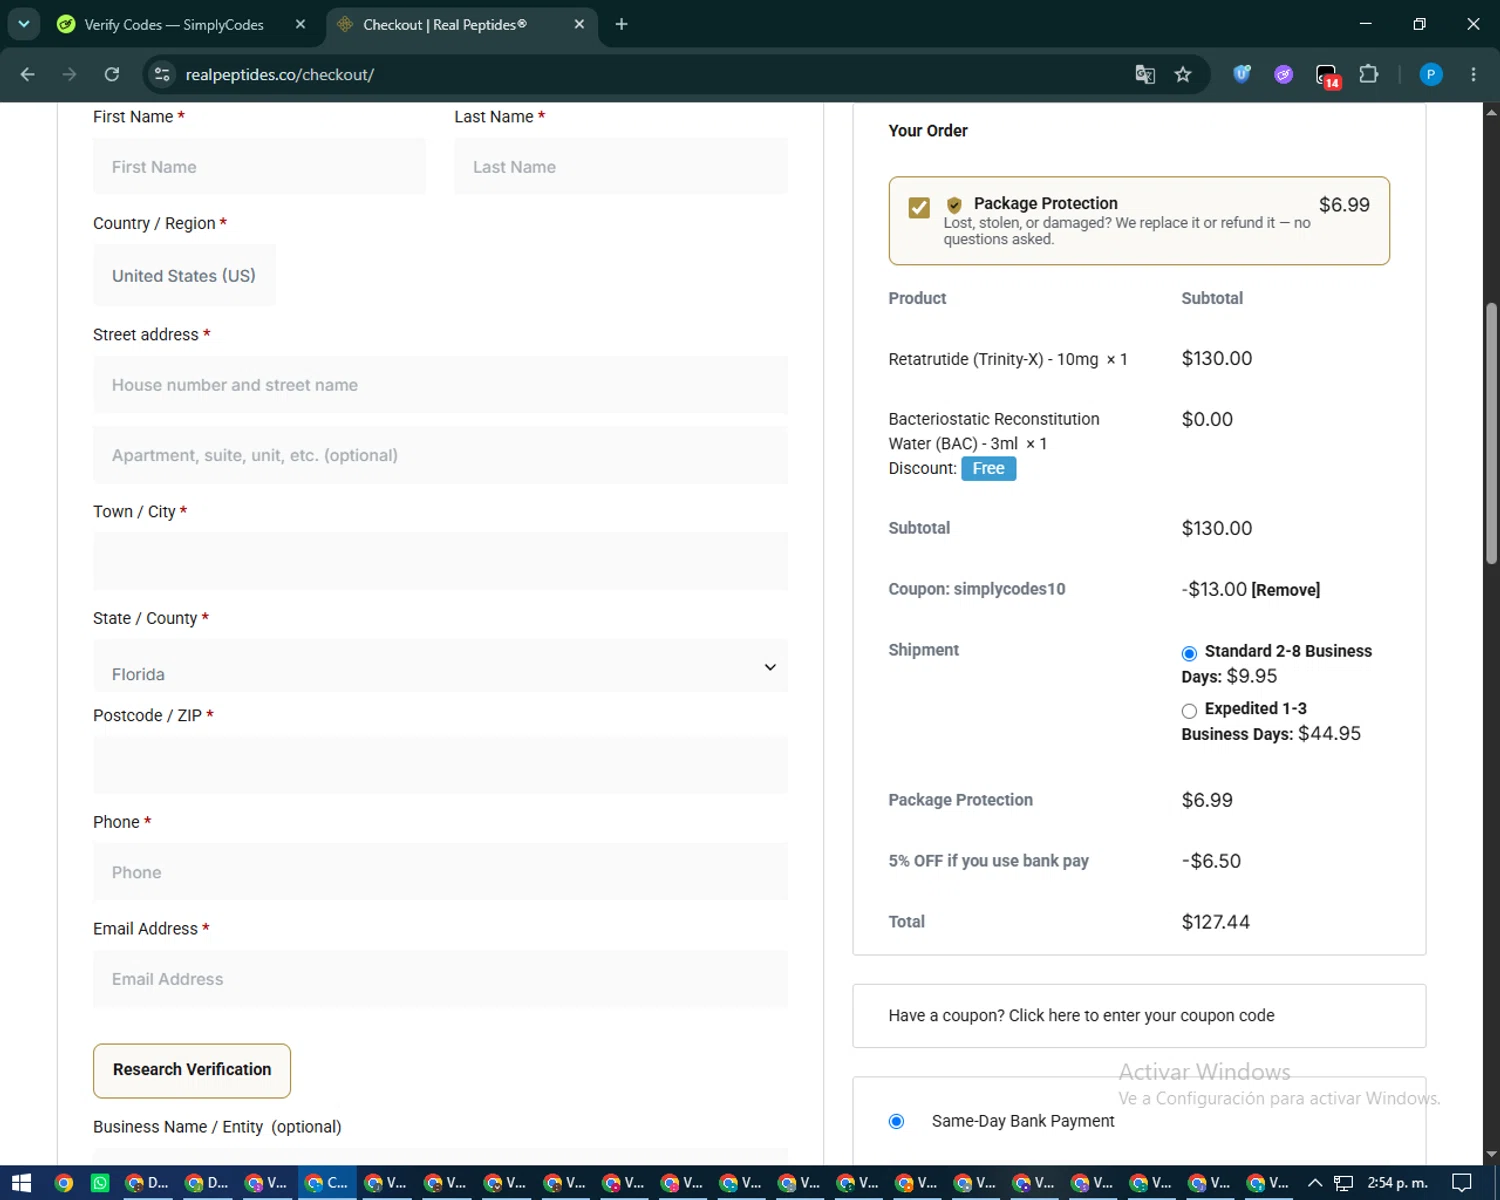Uncheck the Package Protection checkbox
This screenshot has width=1500, height=1200.
(x=919, y=207)
